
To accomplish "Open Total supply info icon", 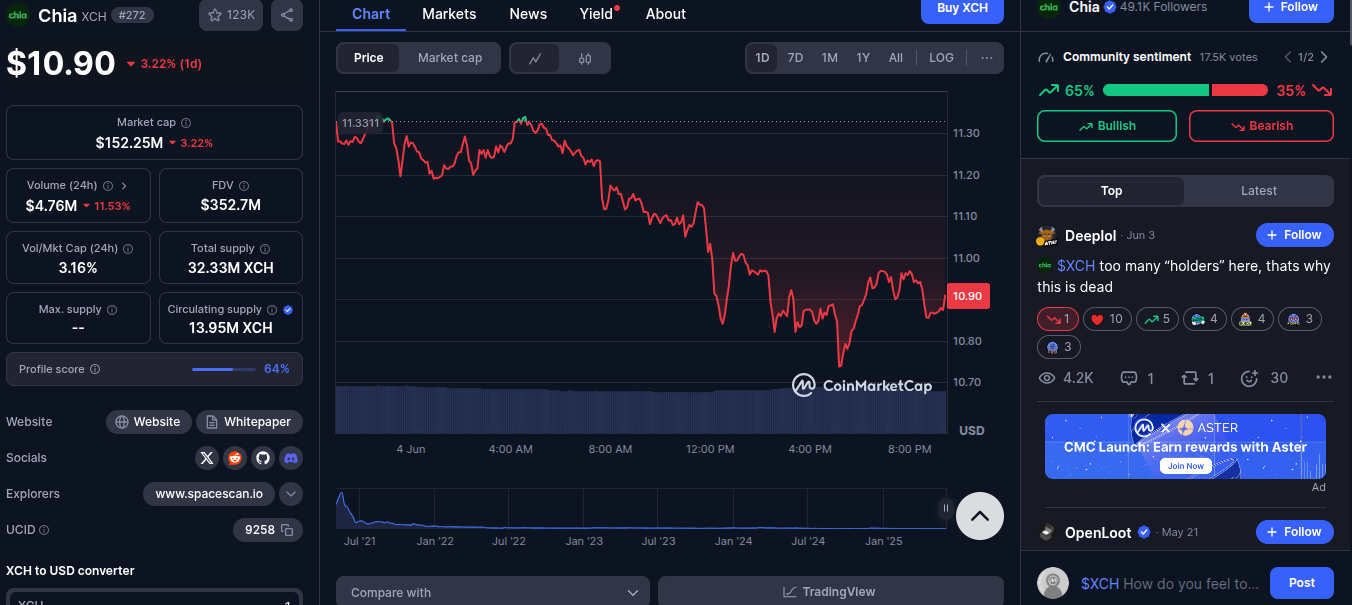I will click(265, 249).
